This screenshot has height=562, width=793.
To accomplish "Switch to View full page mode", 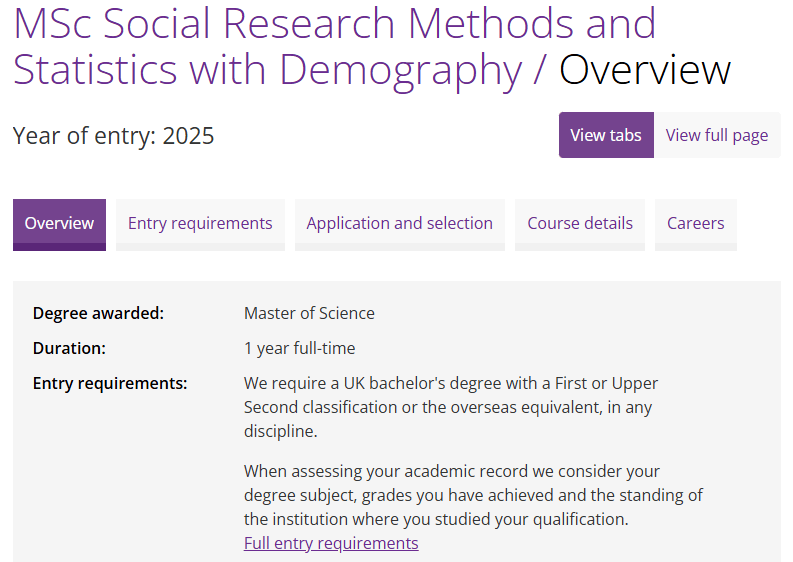I will [x=717, y=135].
